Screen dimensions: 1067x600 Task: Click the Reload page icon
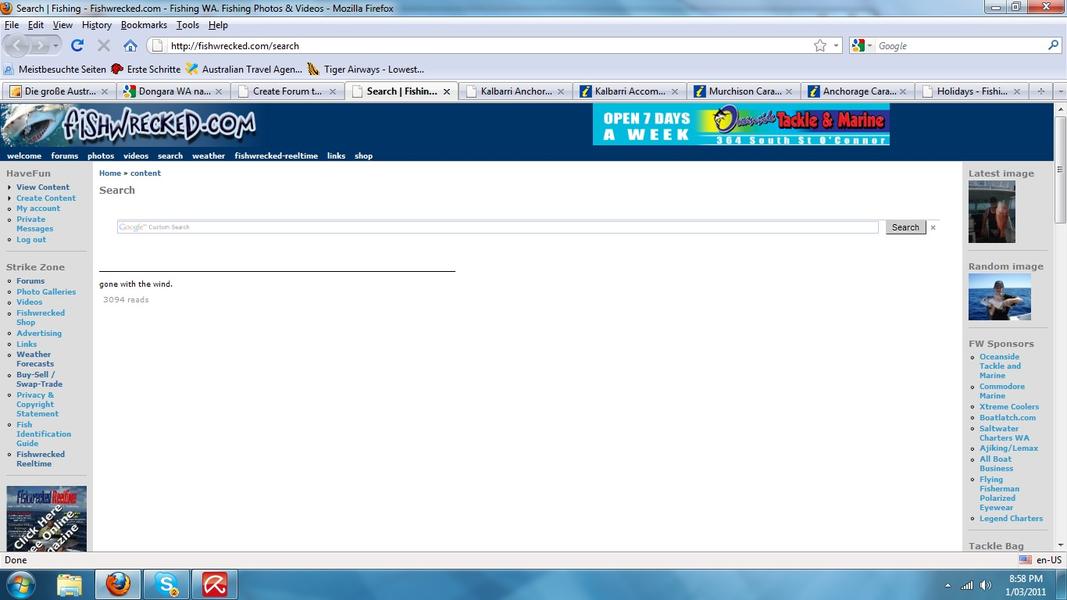click(77, 46)
